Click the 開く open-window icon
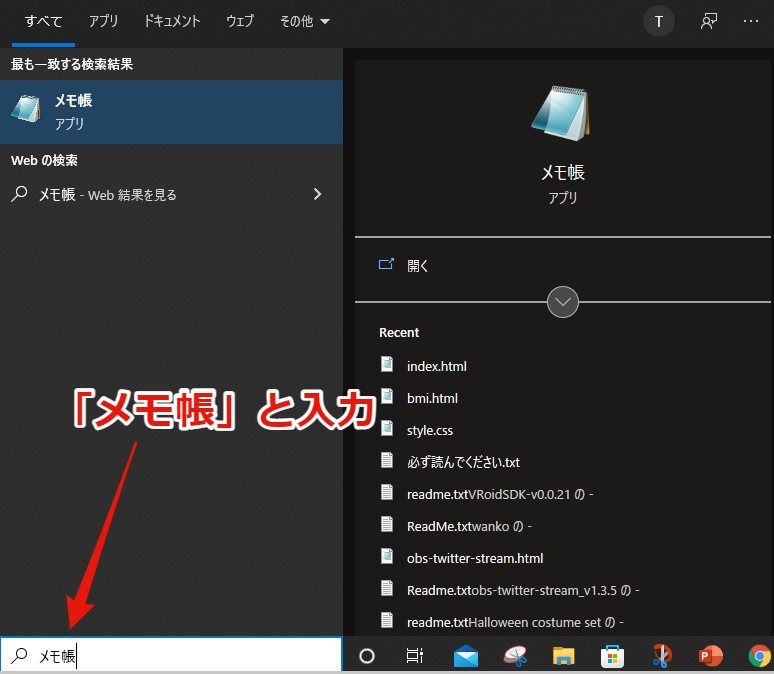774x674 pixels. point(386,264)
